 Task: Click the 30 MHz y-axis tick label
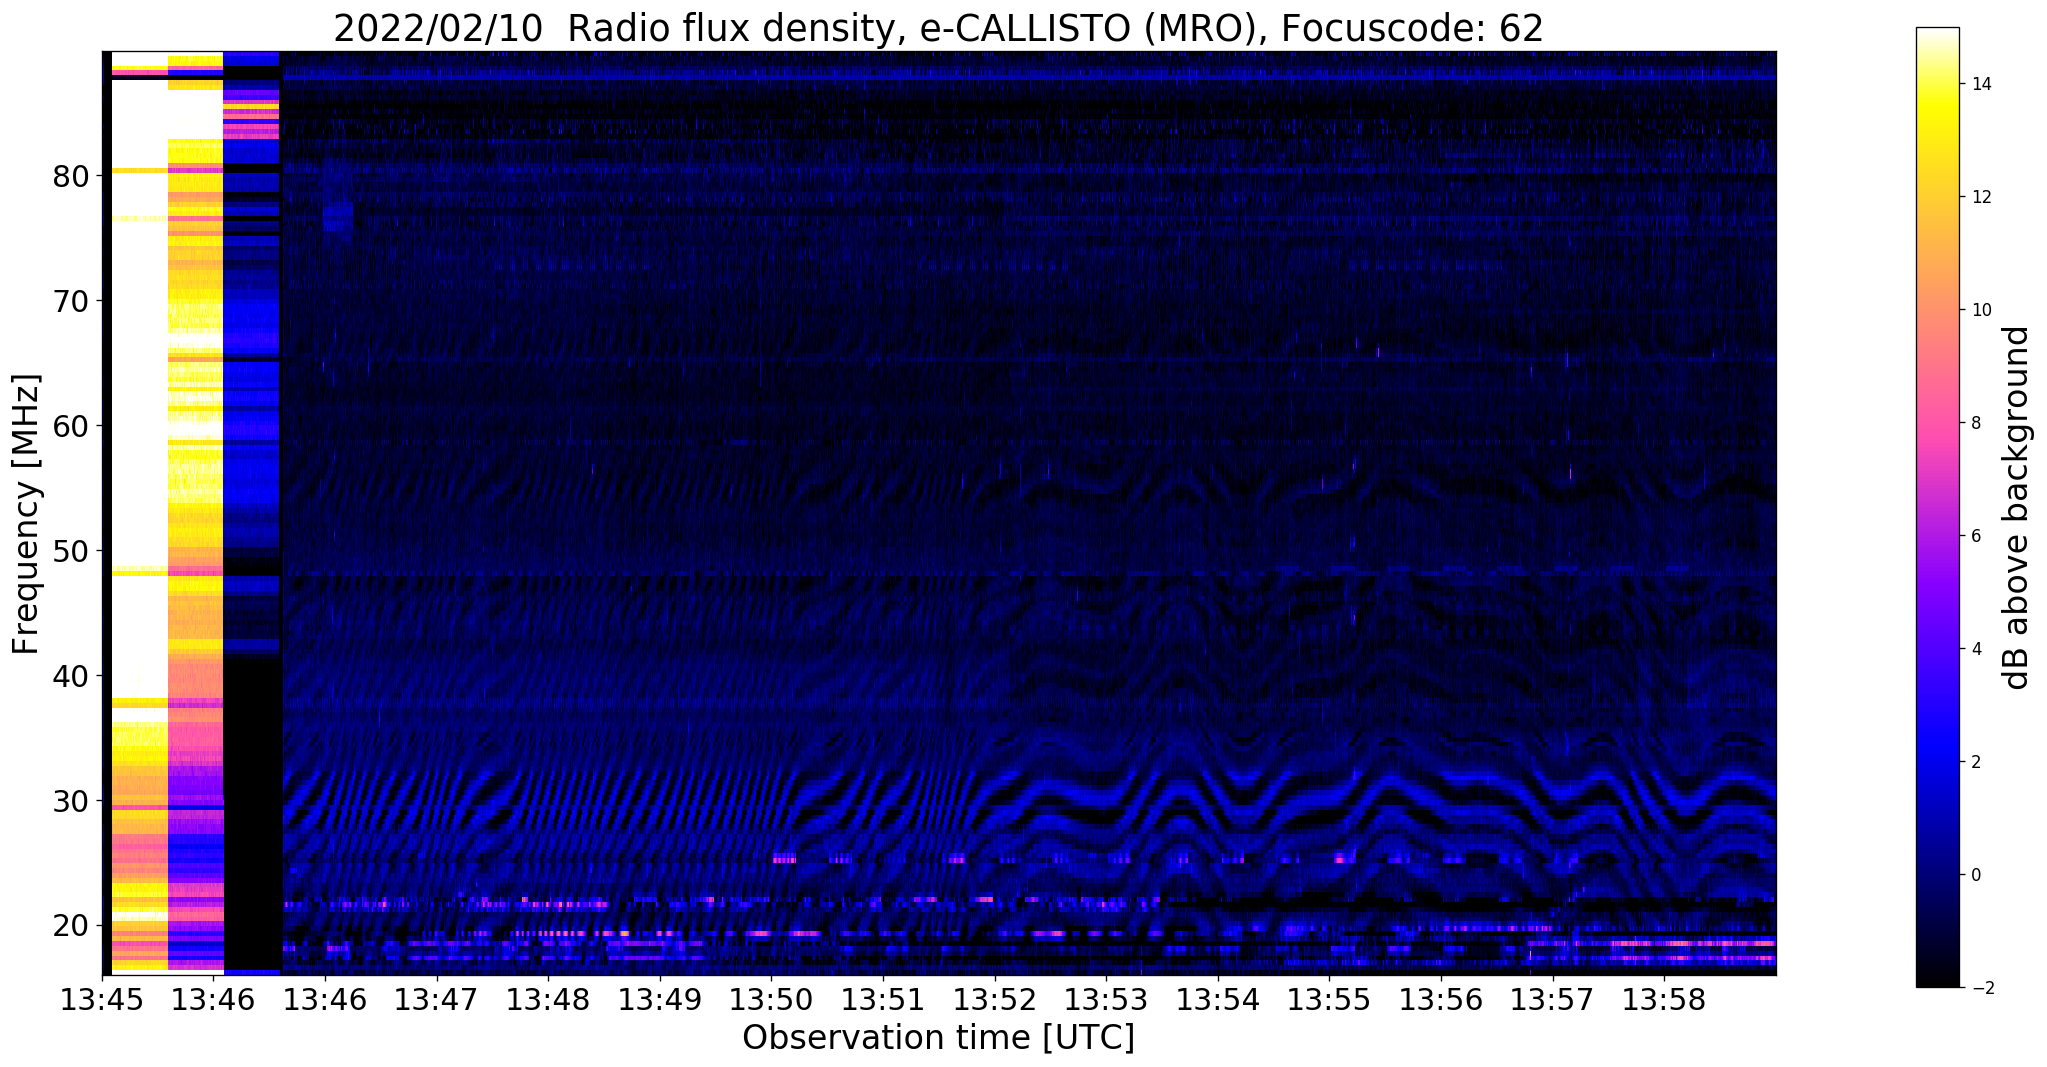tap(71, 801)
